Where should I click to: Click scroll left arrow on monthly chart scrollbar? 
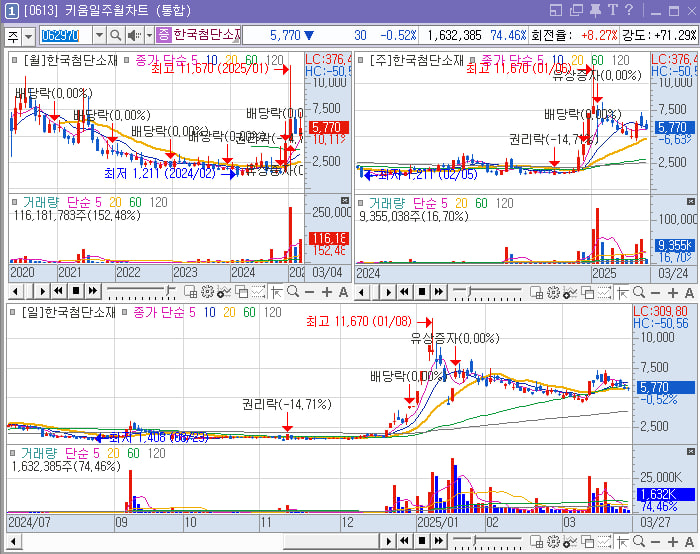[16, 292]
